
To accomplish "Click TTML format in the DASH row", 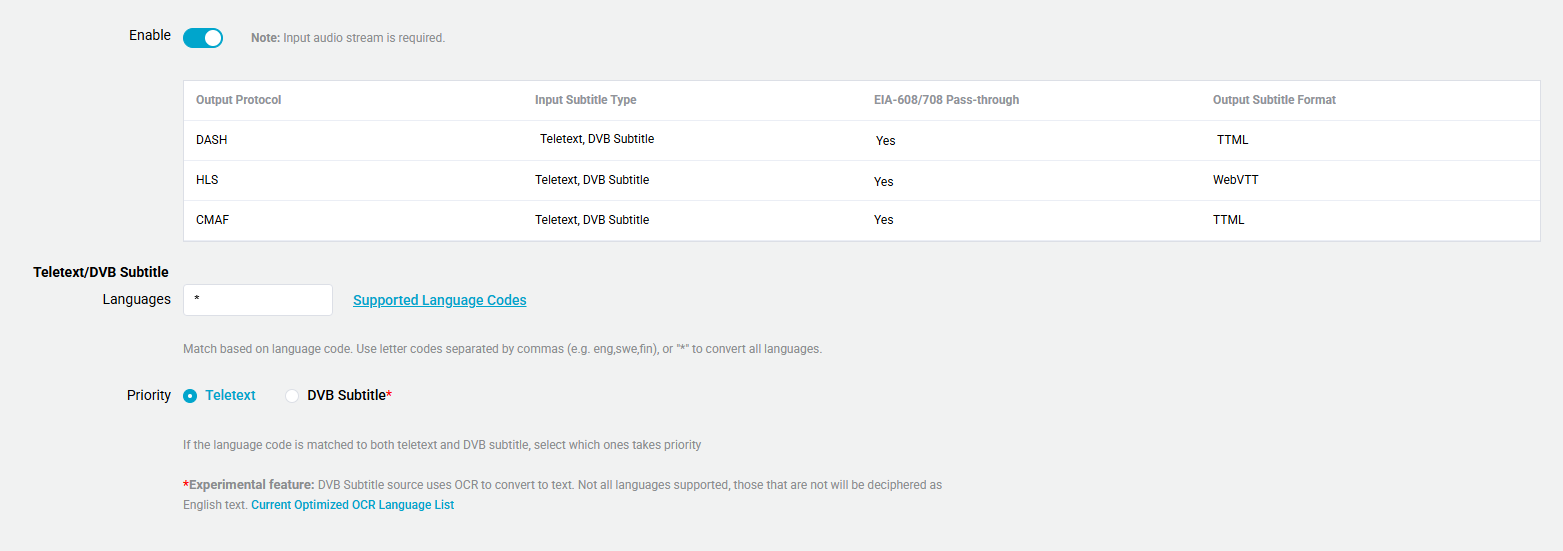I will (x=1232, y=140).
